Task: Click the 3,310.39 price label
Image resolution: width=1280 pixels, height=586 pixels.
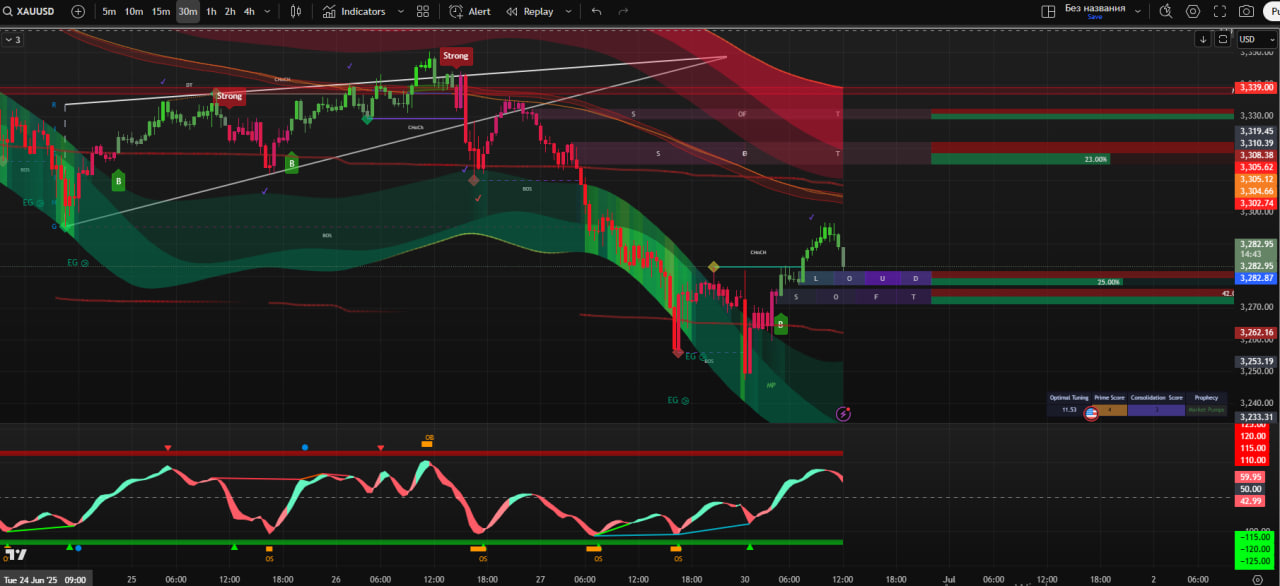Action: click(1257, 143)
